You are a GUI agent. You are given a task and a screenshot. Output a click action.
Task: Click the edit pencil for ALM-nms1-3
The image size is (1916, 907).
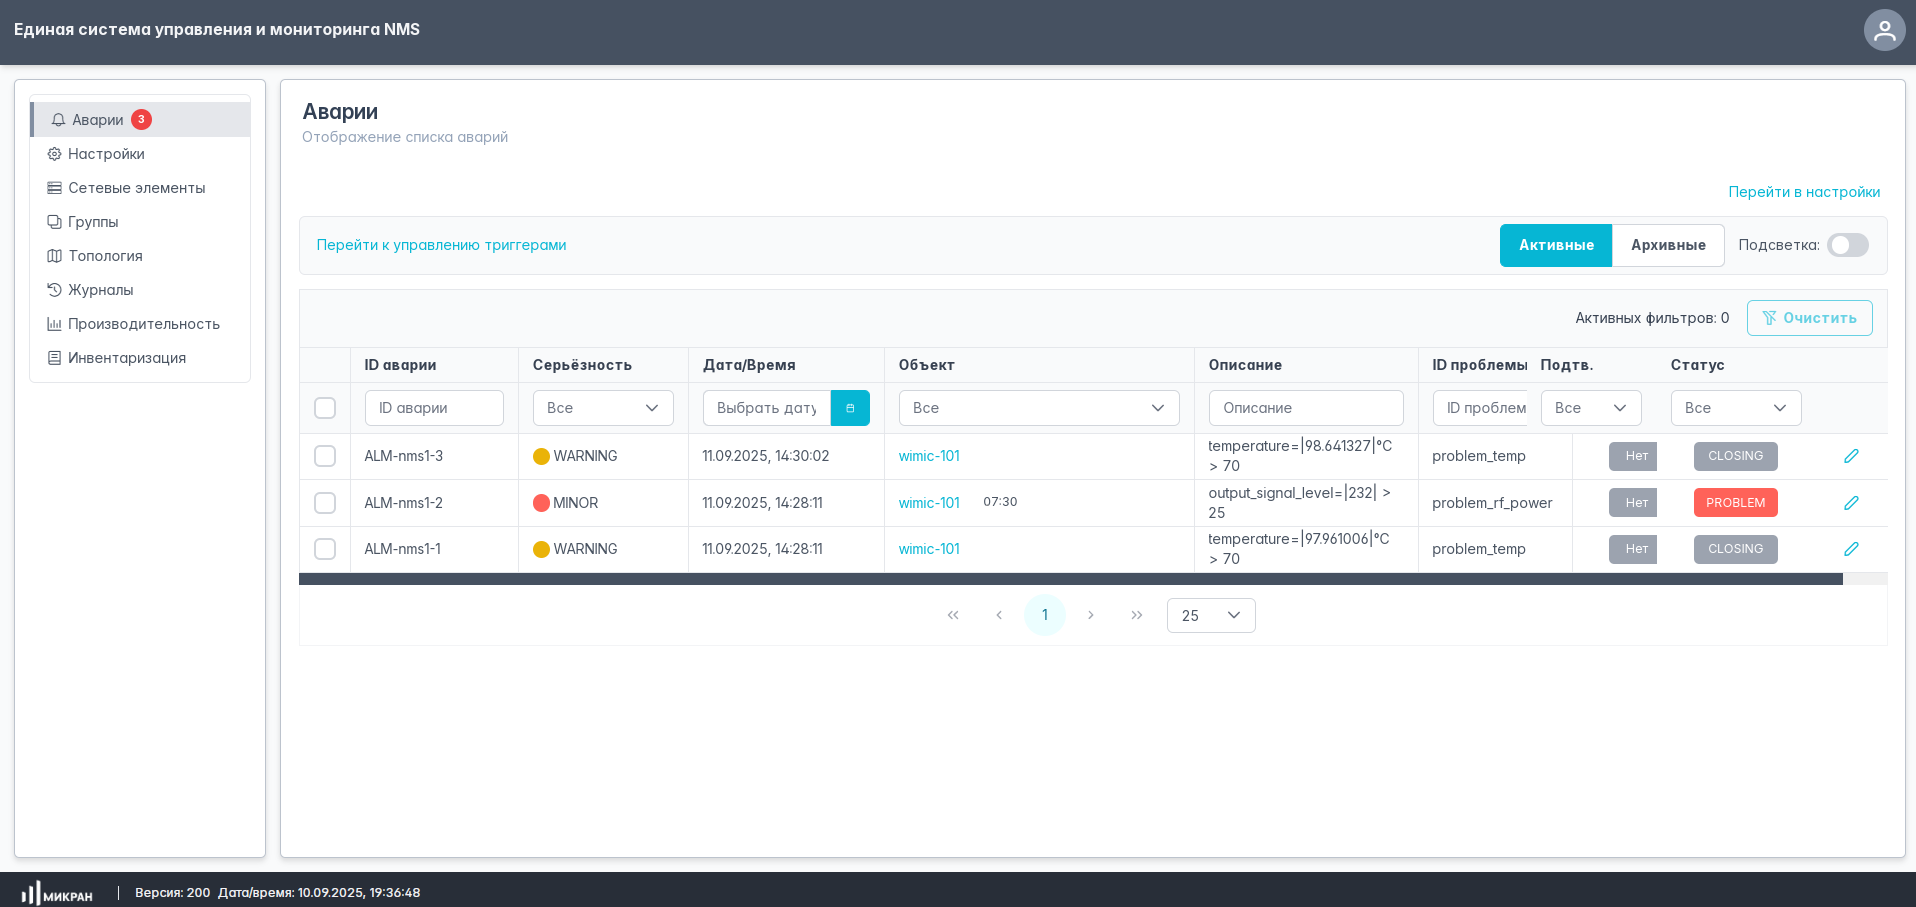1851,456
